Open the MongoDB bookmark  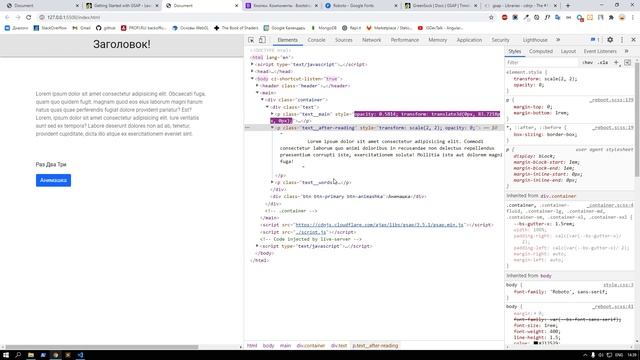pos(324,28)
